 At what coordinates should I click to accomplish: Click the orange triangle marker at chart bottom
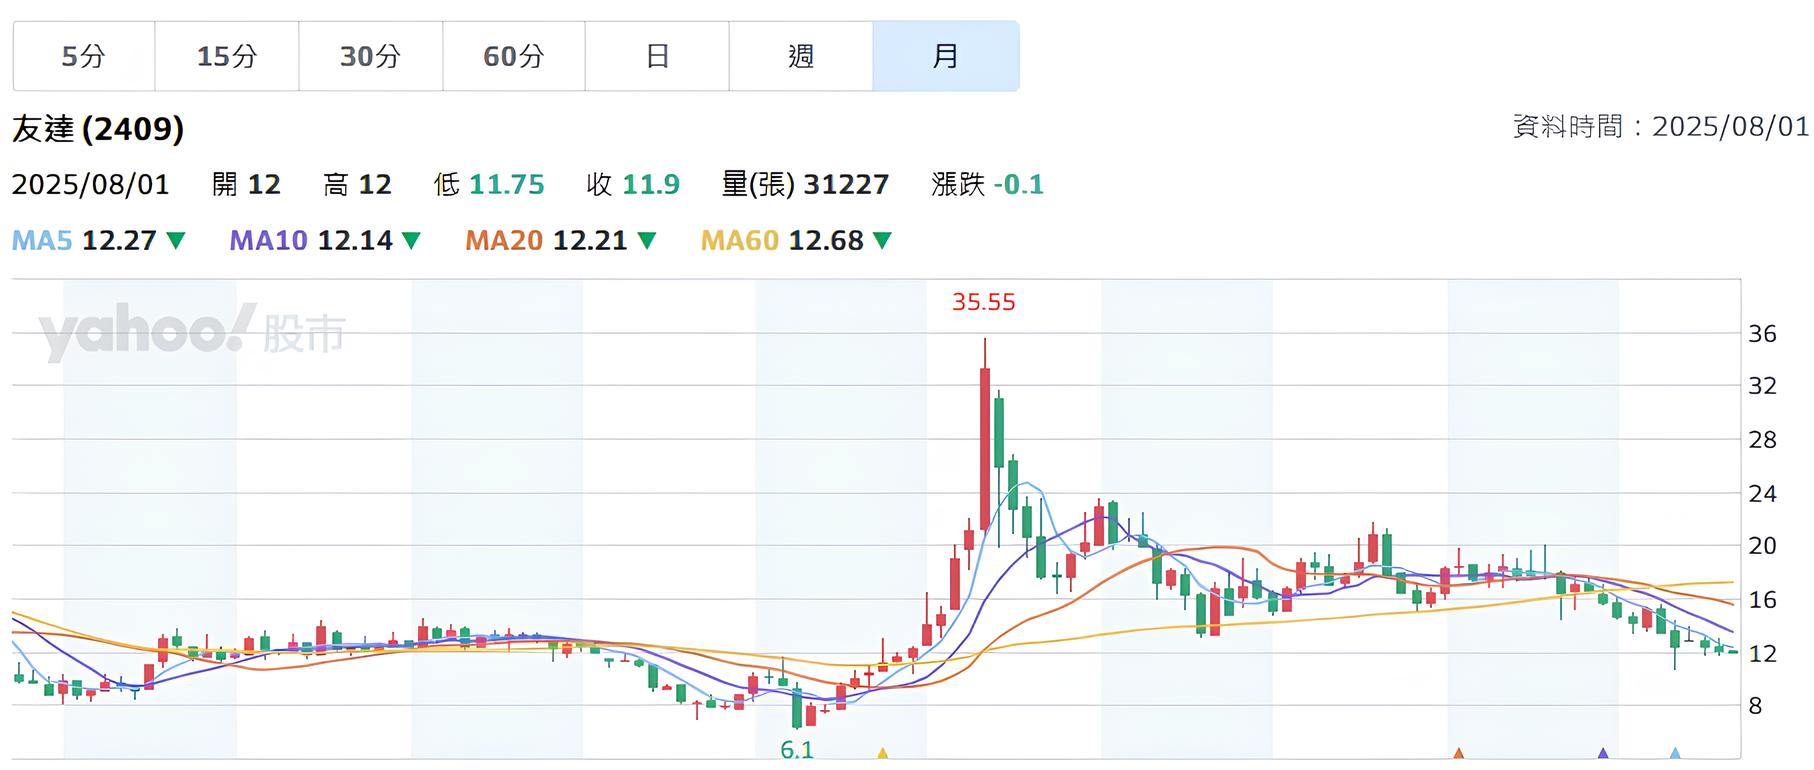pos(1458,753)
